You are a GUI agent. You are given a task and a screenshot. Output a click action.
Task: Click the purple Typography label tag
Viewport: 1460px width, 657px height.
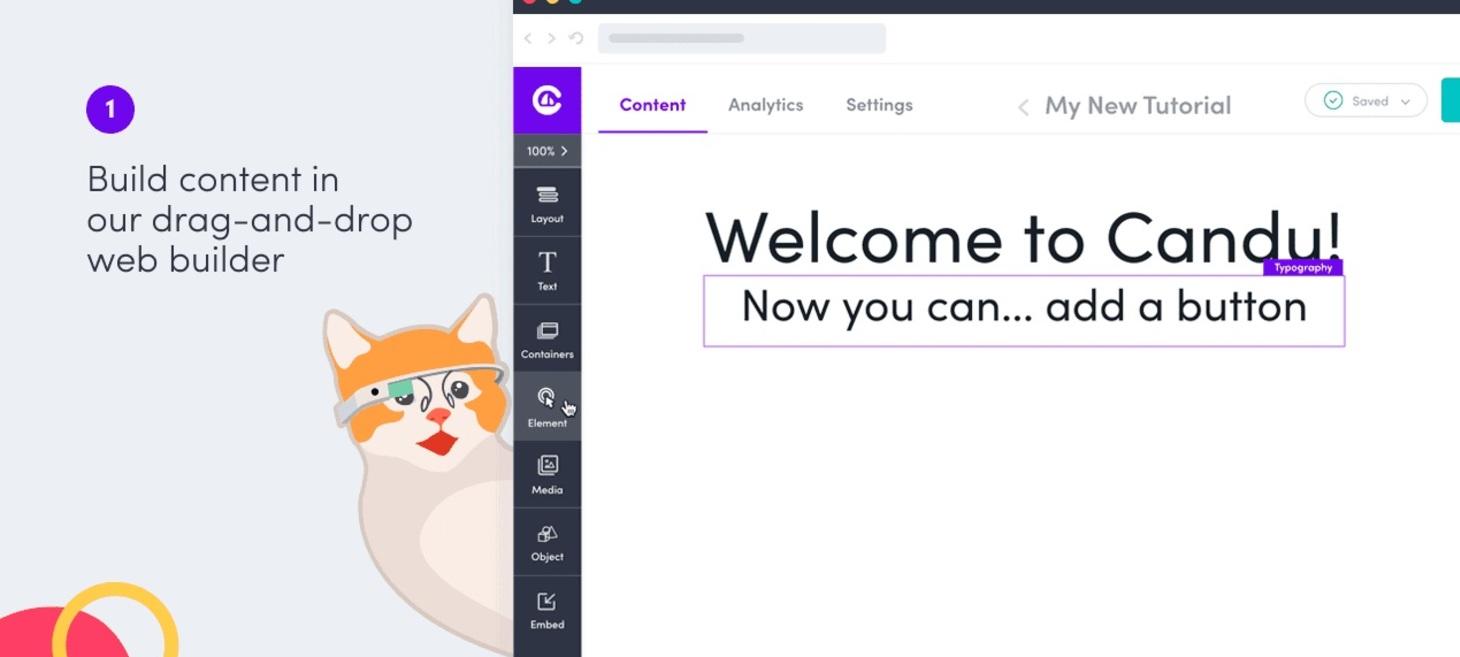pyautogui.click(x=1303, y=268)
